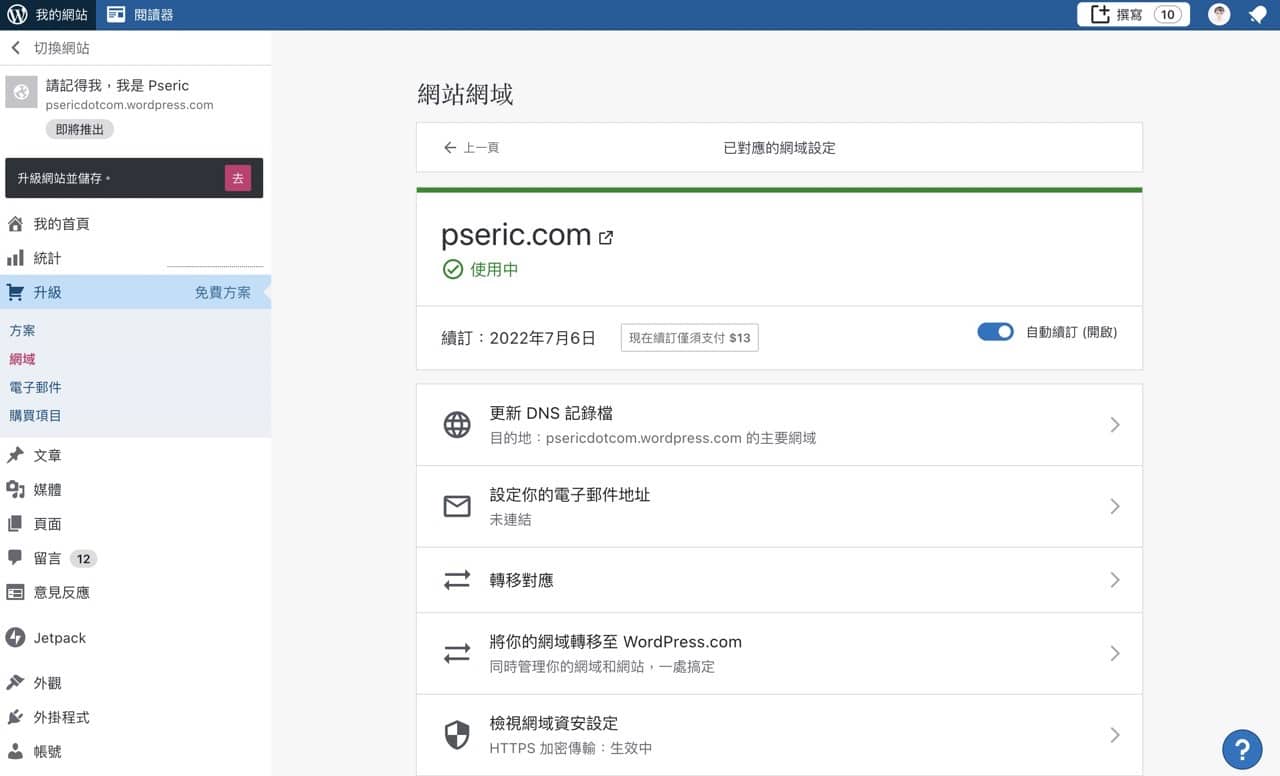Select 網域 submenu item

pos(22,359)
